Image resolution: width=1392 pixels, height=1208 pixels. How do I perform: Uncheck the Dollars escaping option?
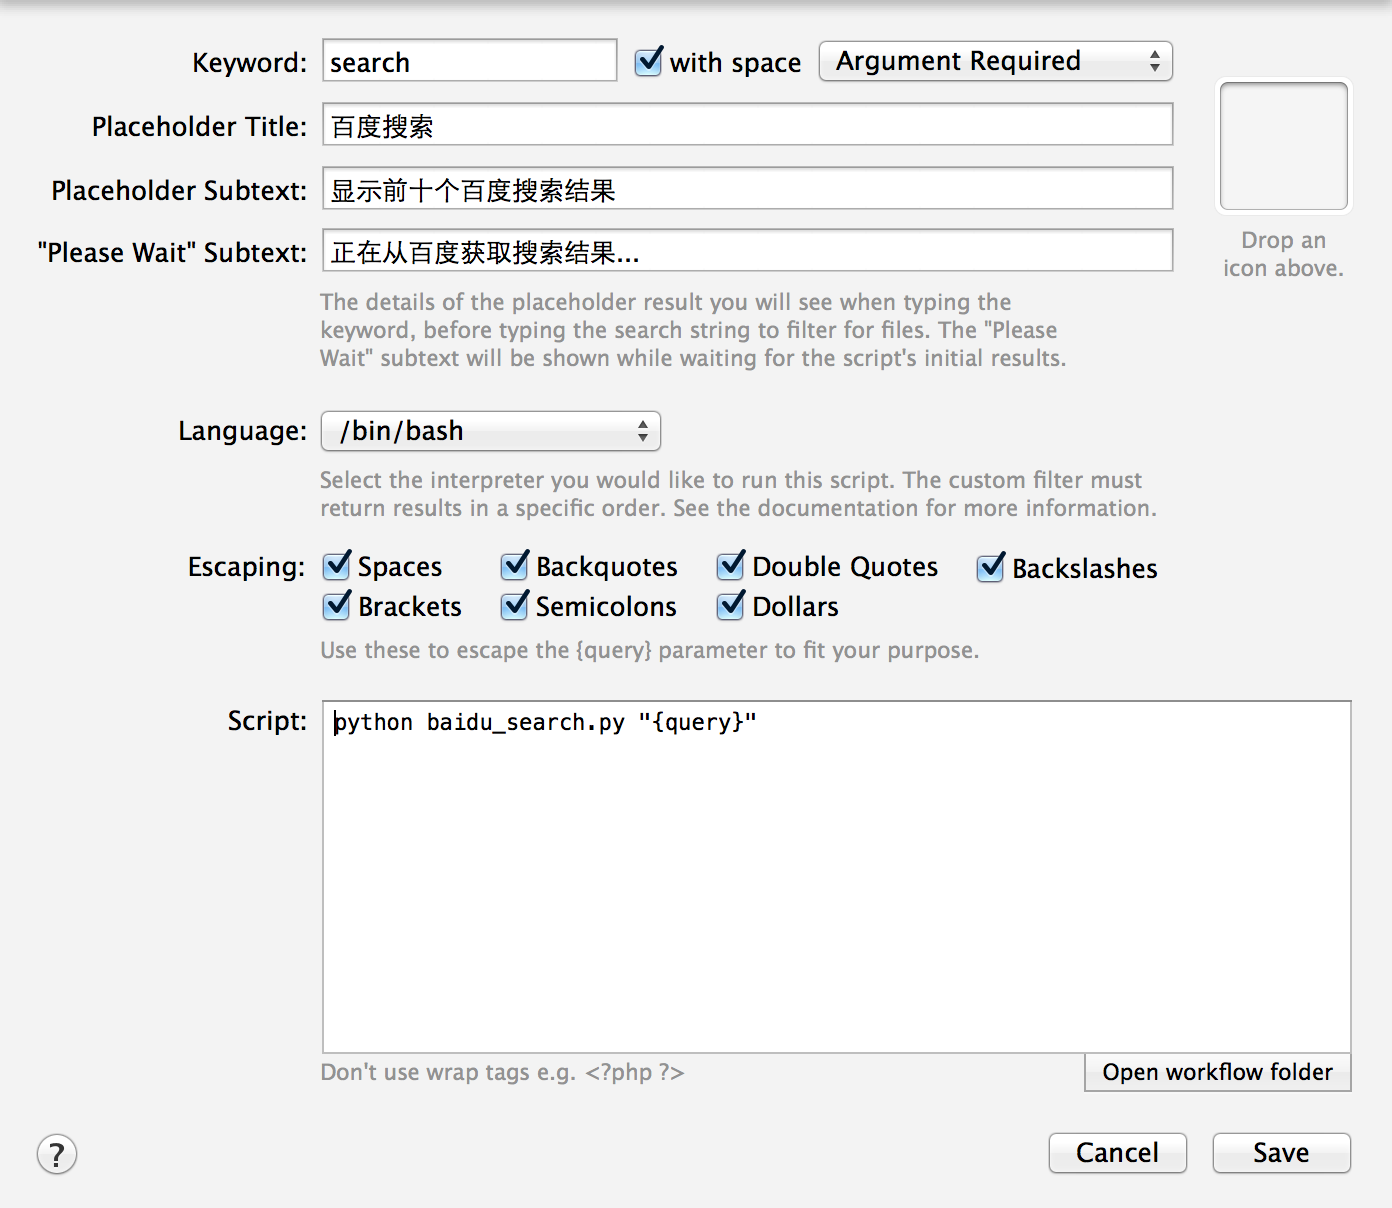(731, 606)
